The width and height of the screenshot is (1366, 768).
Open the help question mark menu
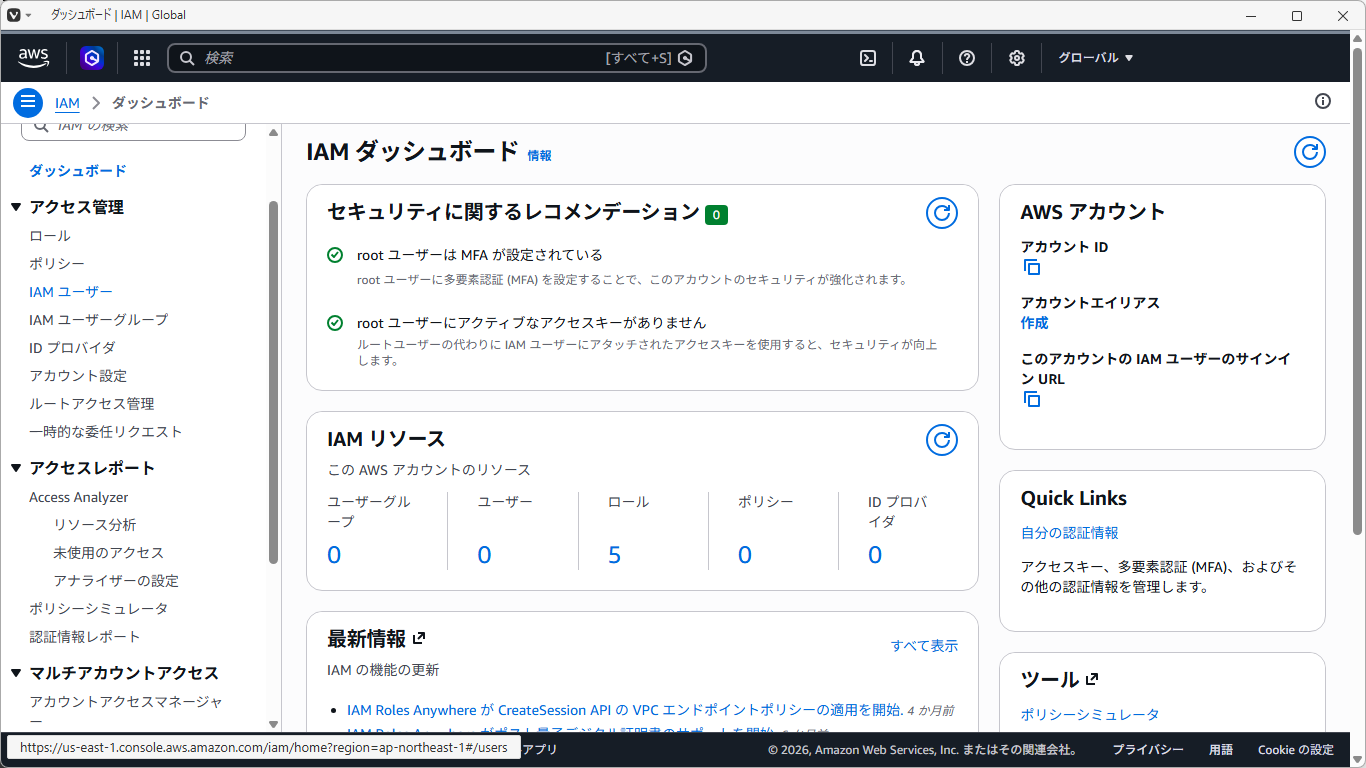[x=967, y=58]
